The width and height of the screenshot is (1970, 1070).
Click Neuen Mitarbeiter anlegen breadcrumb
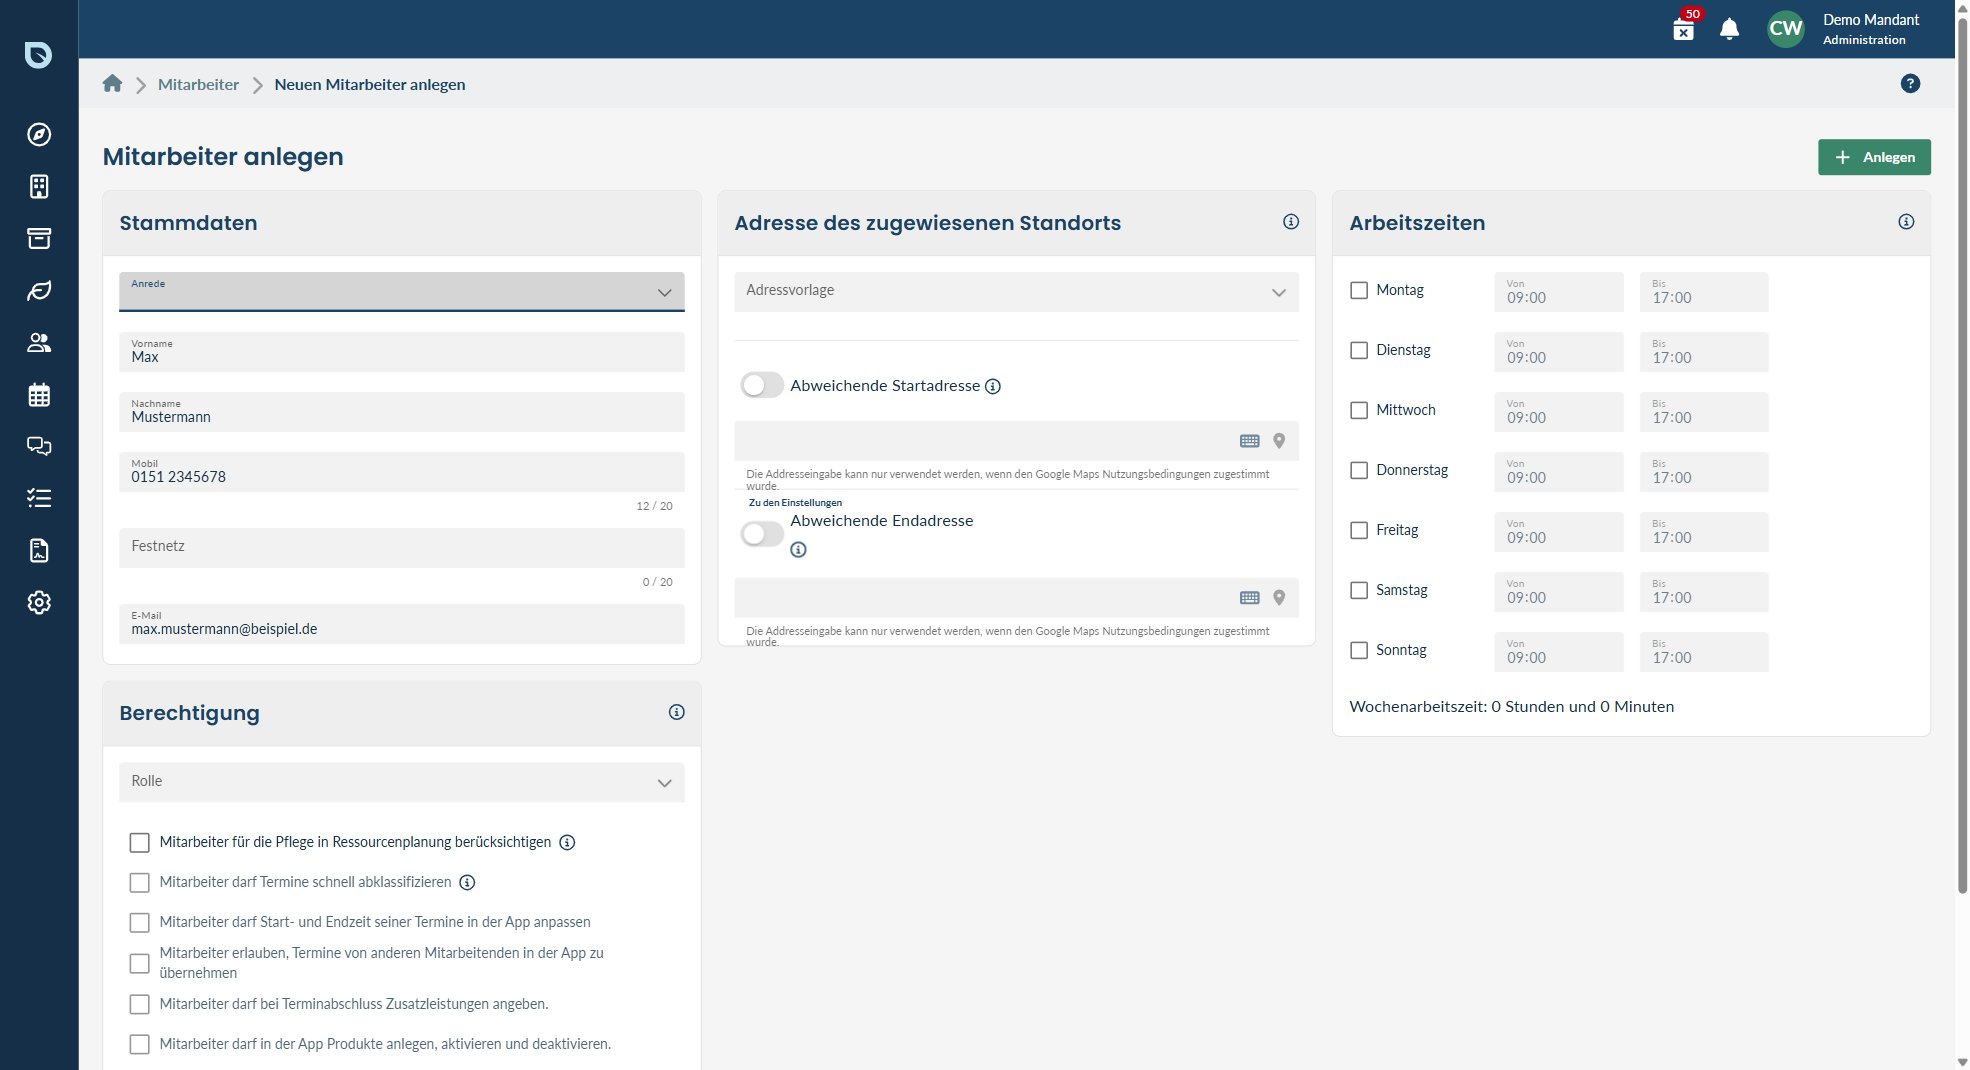(x=370, y=85)
